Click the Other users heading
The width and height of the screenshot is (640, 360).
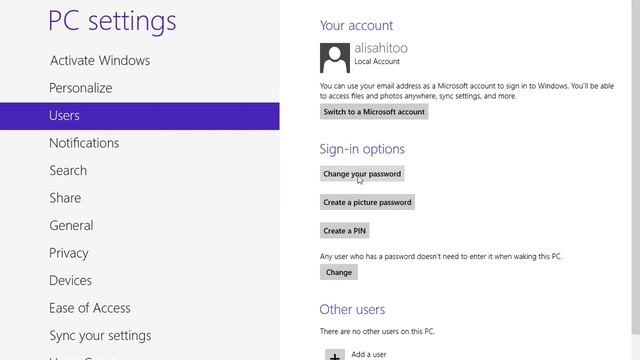click(352, 310)
